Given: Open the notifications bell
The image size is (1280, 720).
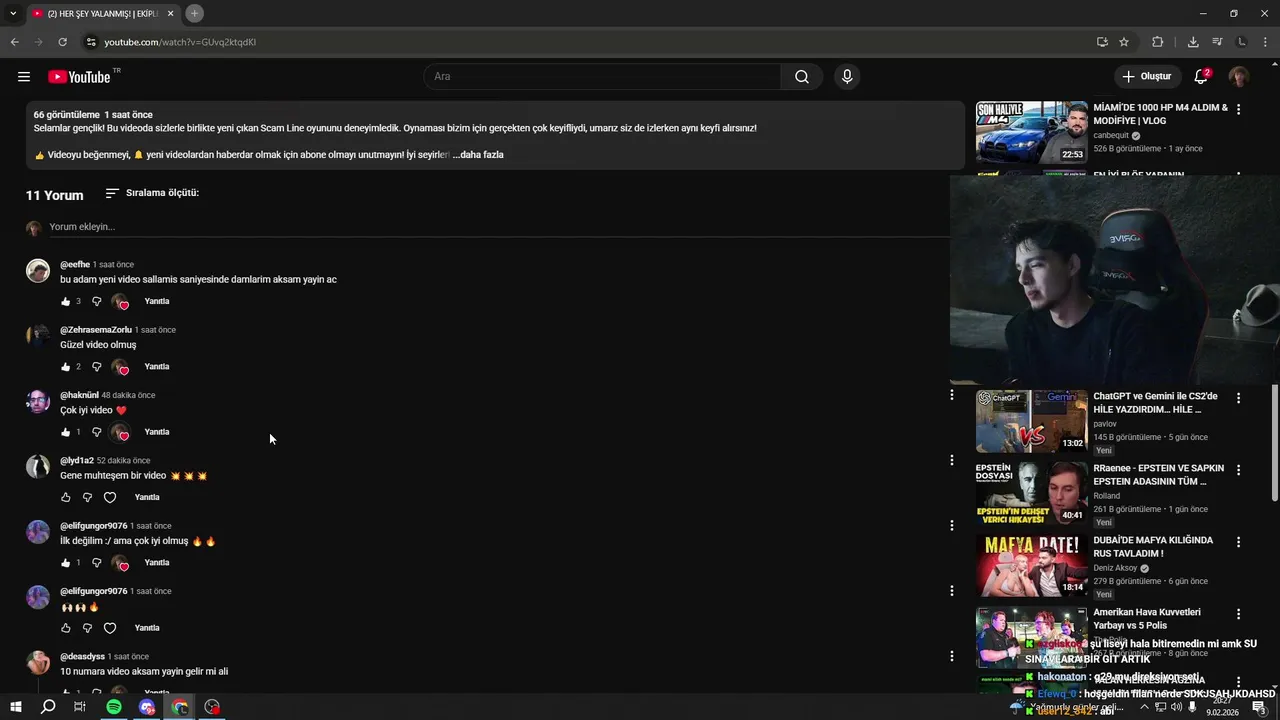Looking at the screenshot, I should click(1201, 77).
